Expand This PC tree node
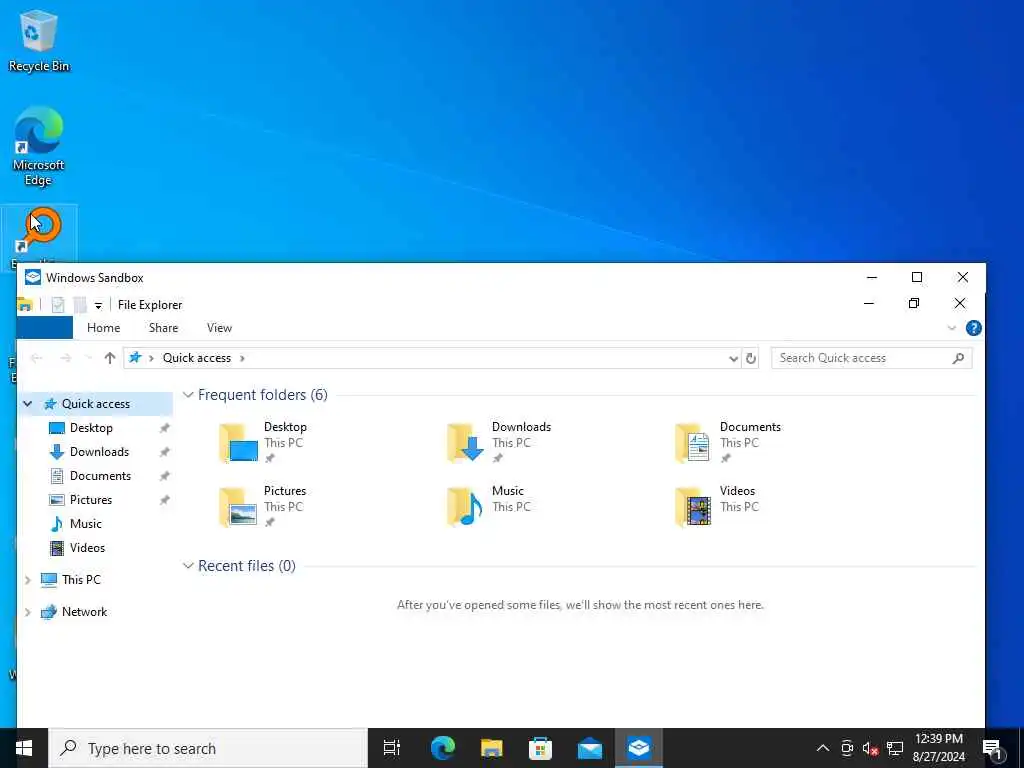The height and width of the screenshot is (768, 1024). click(x=27, y=580)
